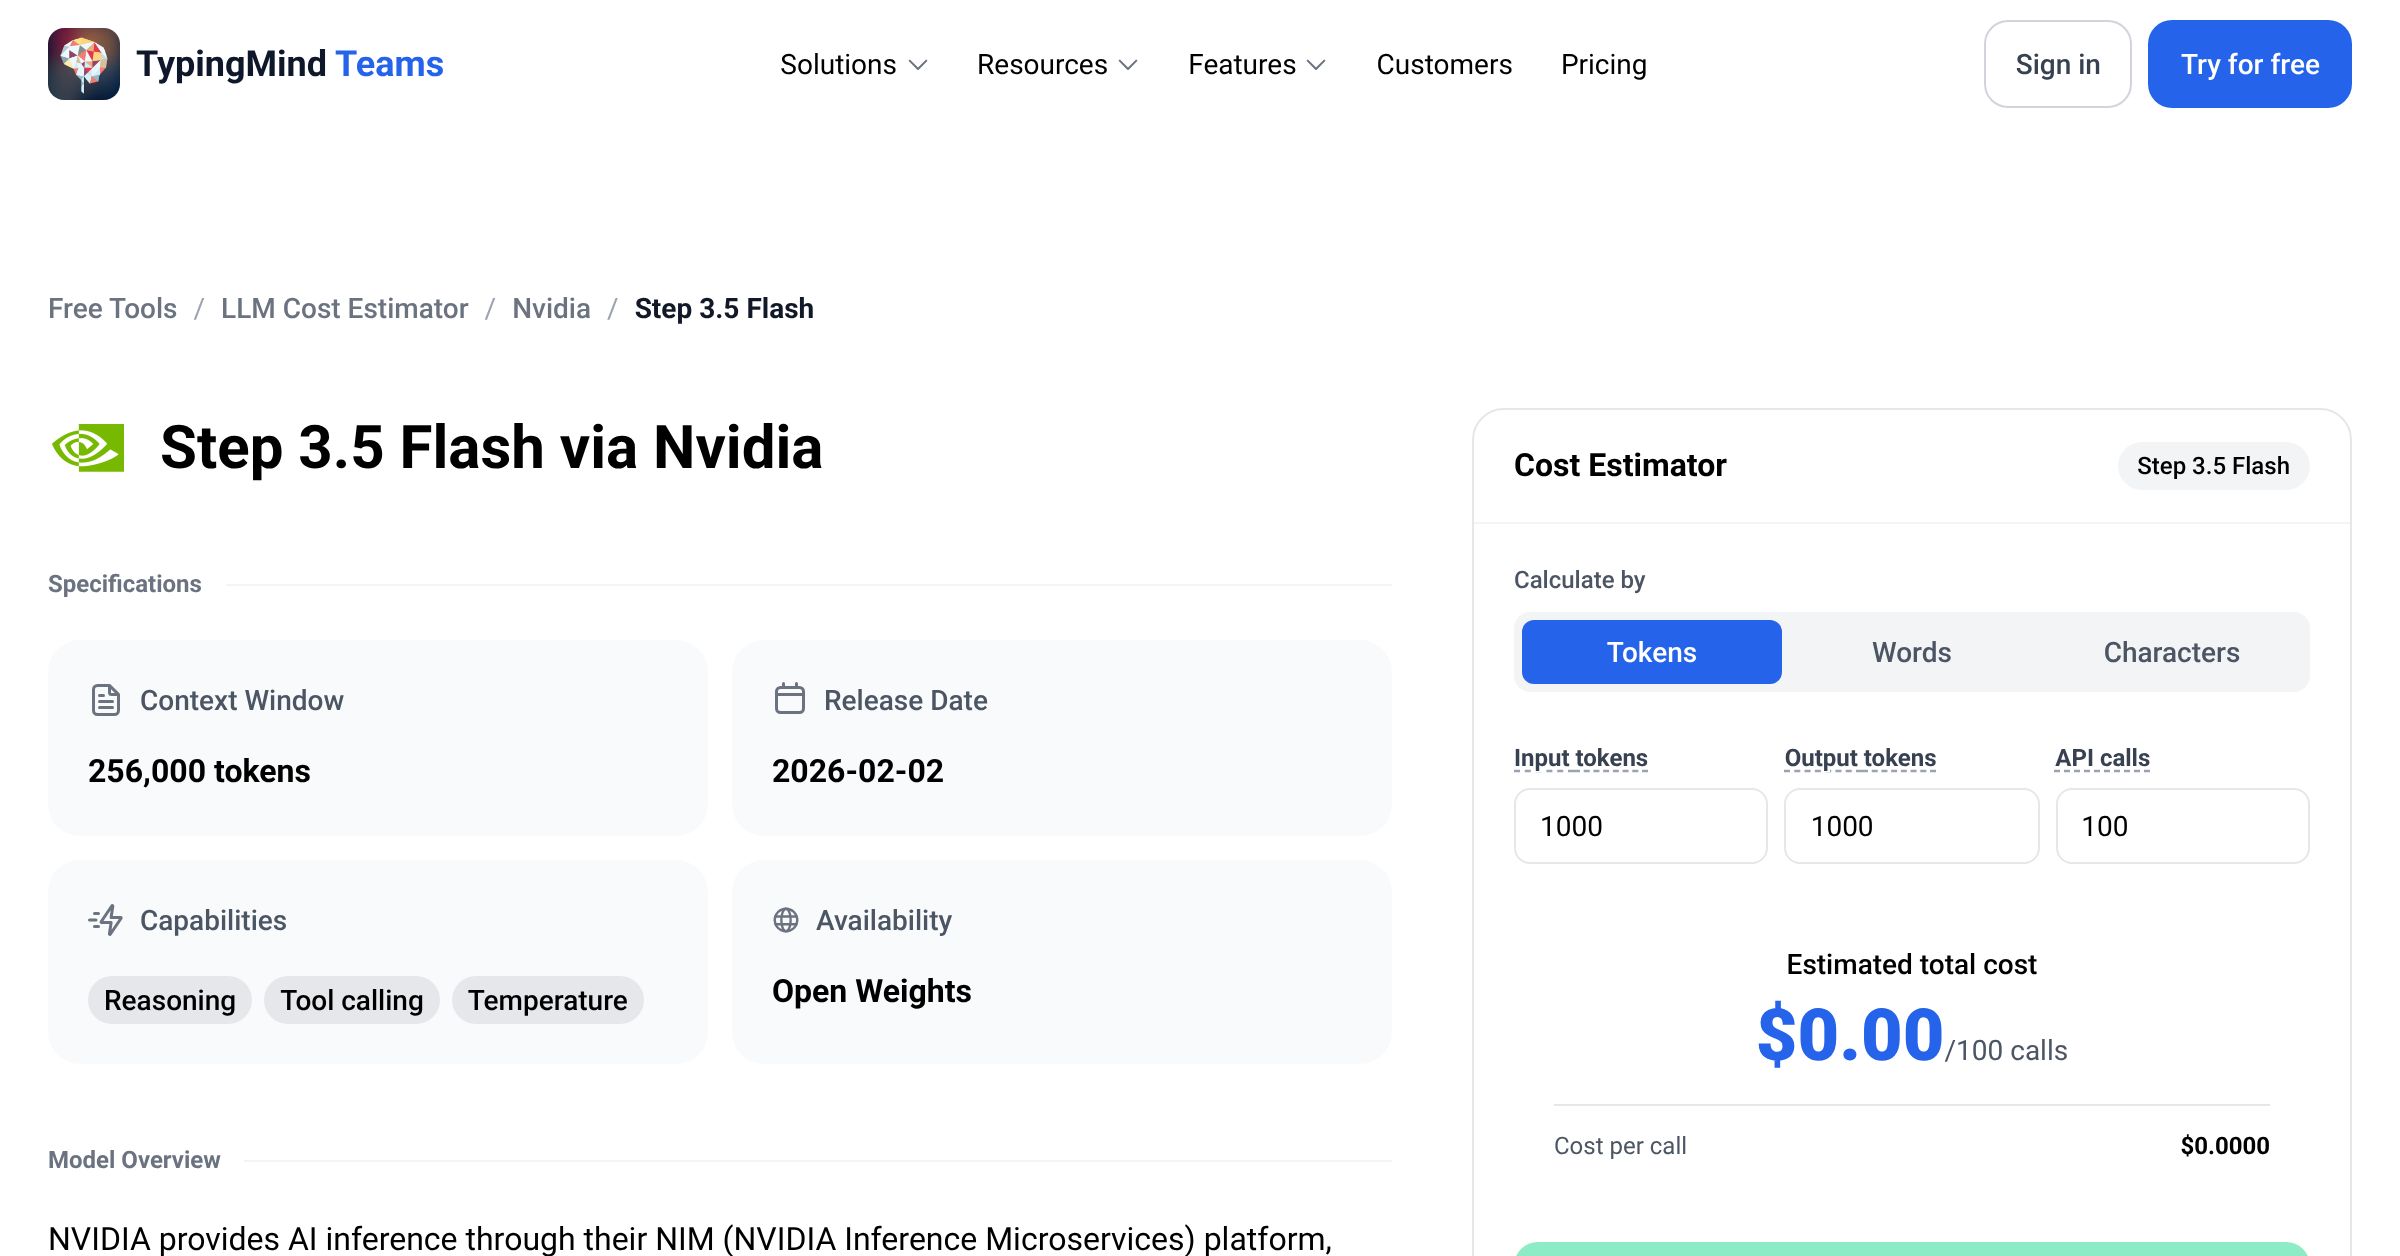Click the Availability globe icon
2400x1256 pixels.
[x=786, y=920]
